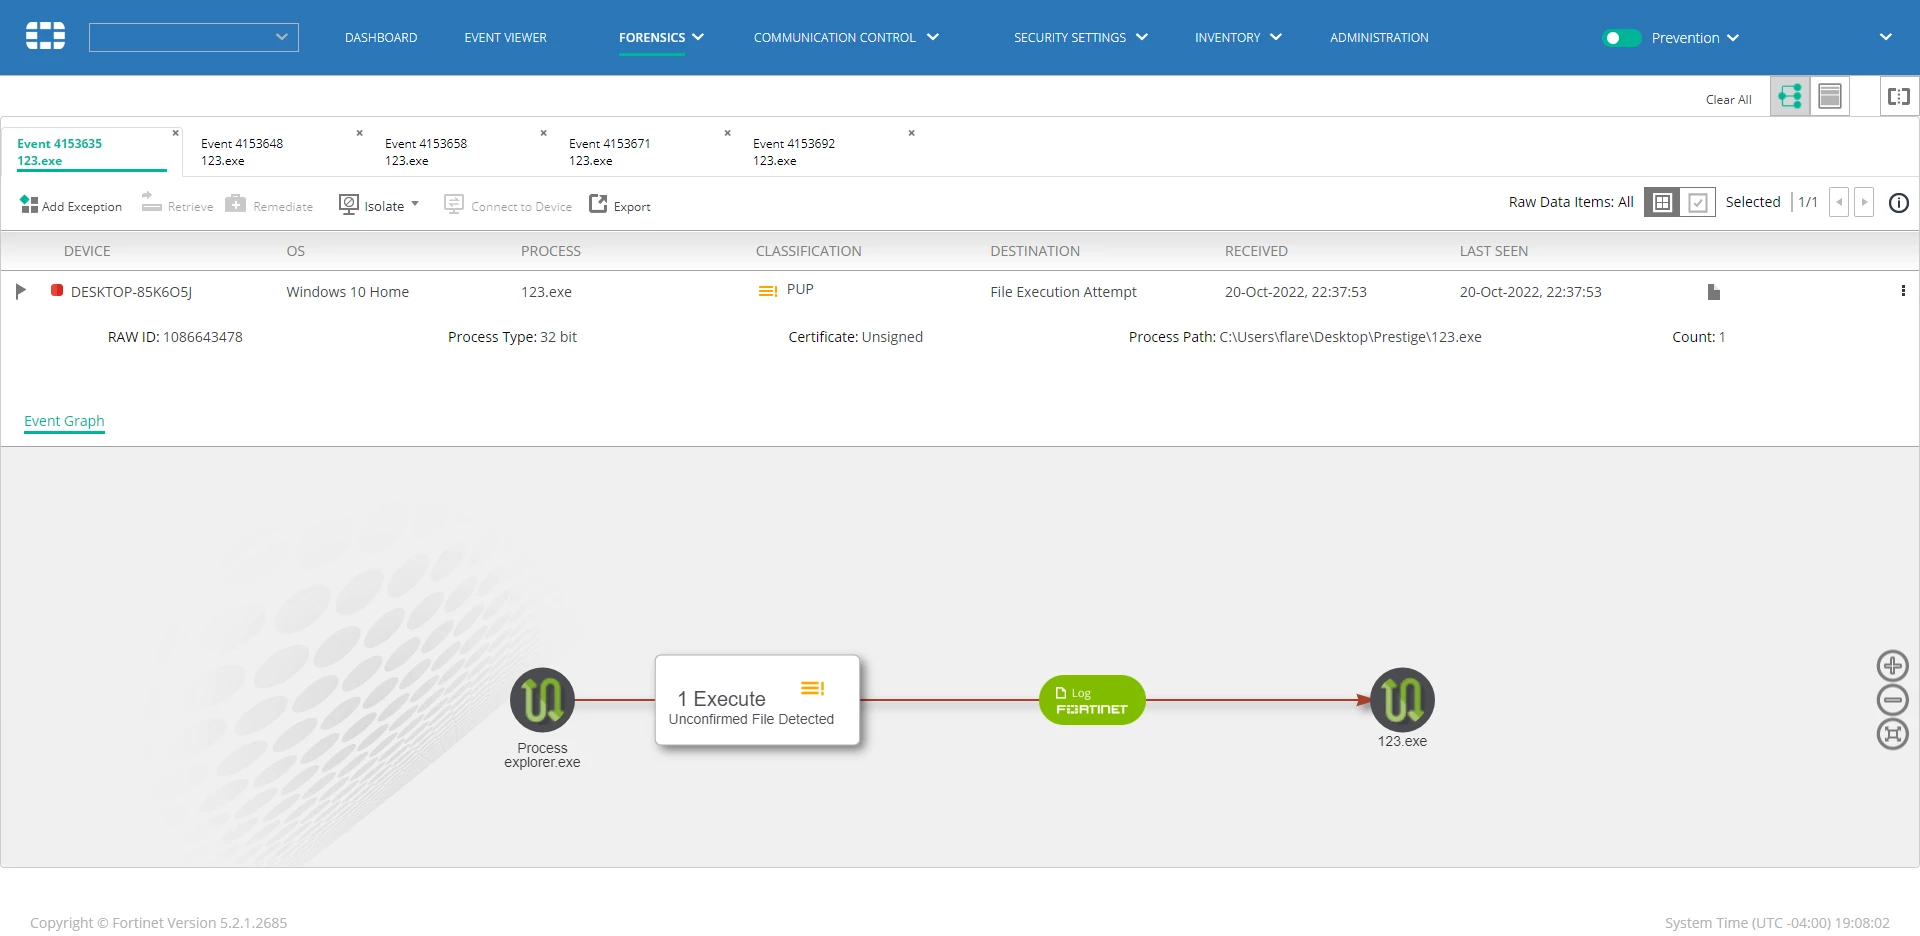Open the user account chevron menu

[x=1885, y=37]
